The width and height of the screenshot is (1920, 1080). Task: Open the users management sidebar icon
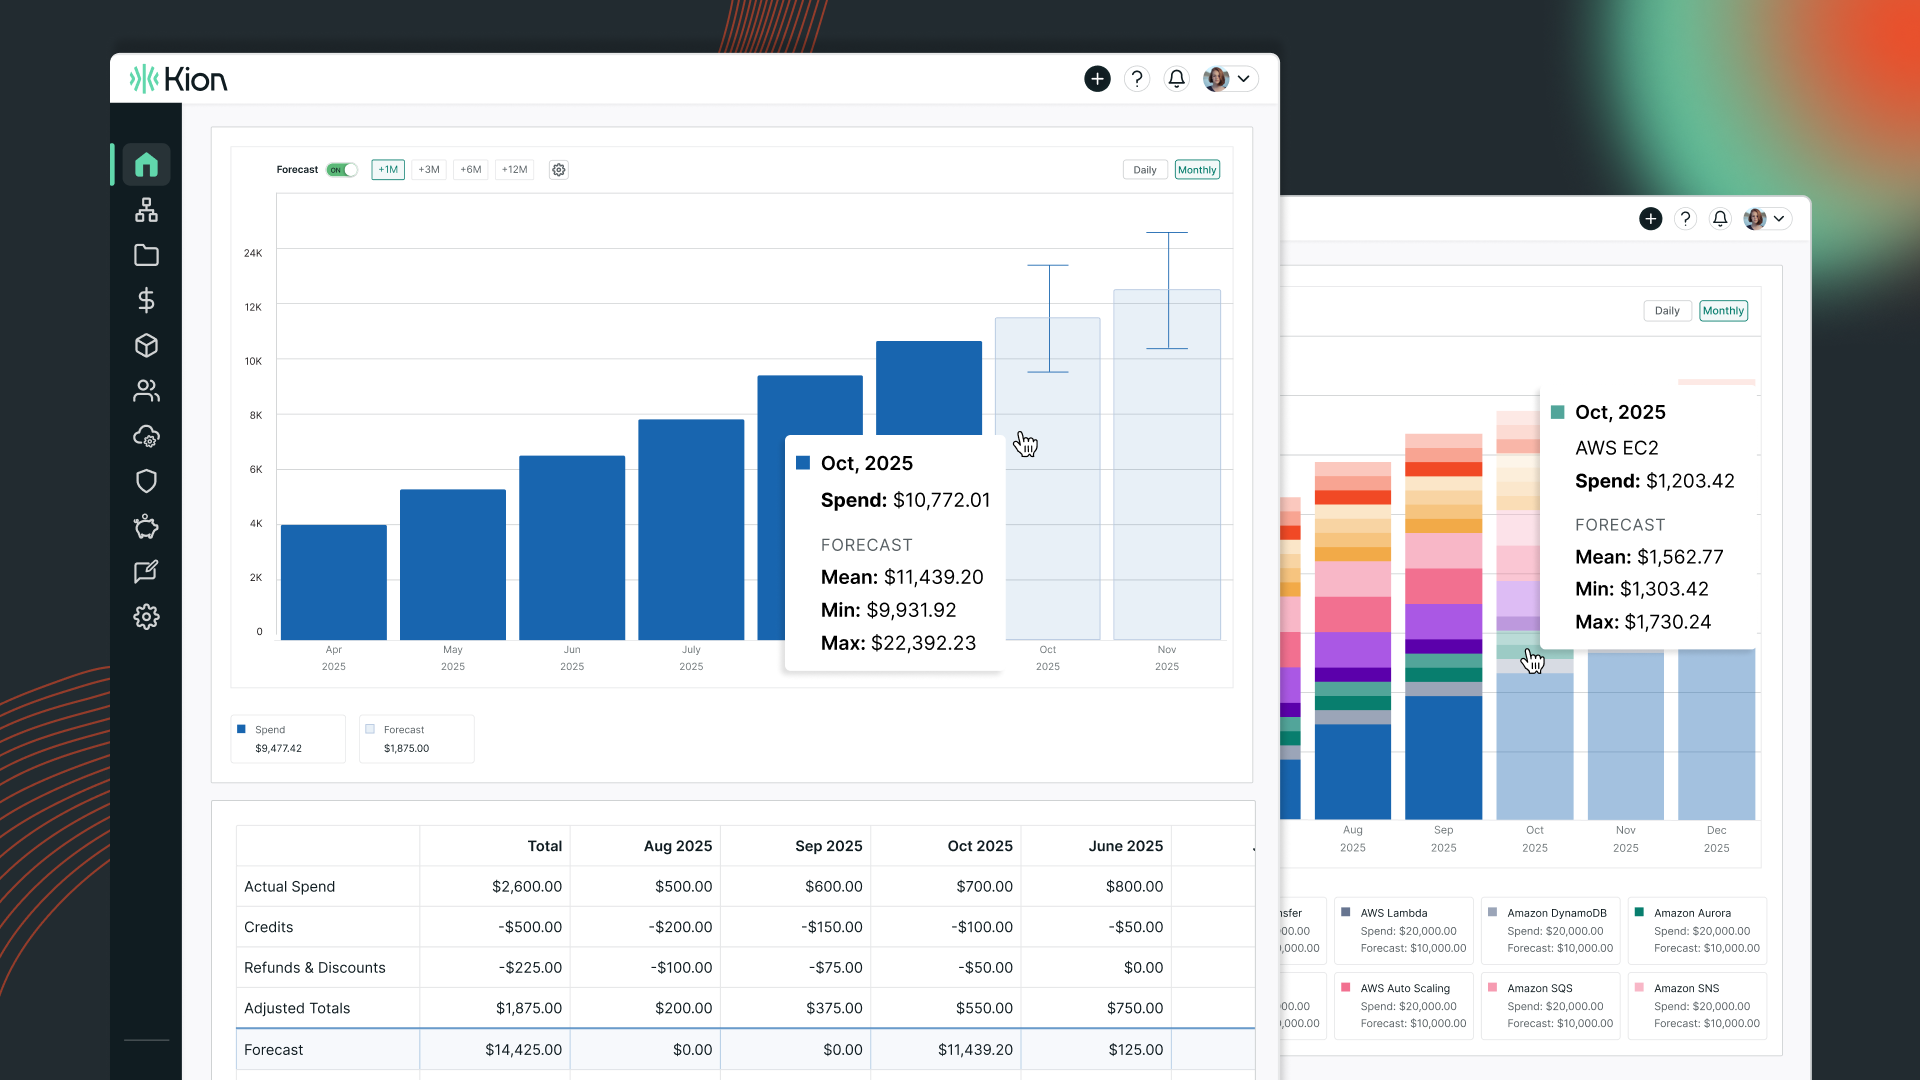146,390
